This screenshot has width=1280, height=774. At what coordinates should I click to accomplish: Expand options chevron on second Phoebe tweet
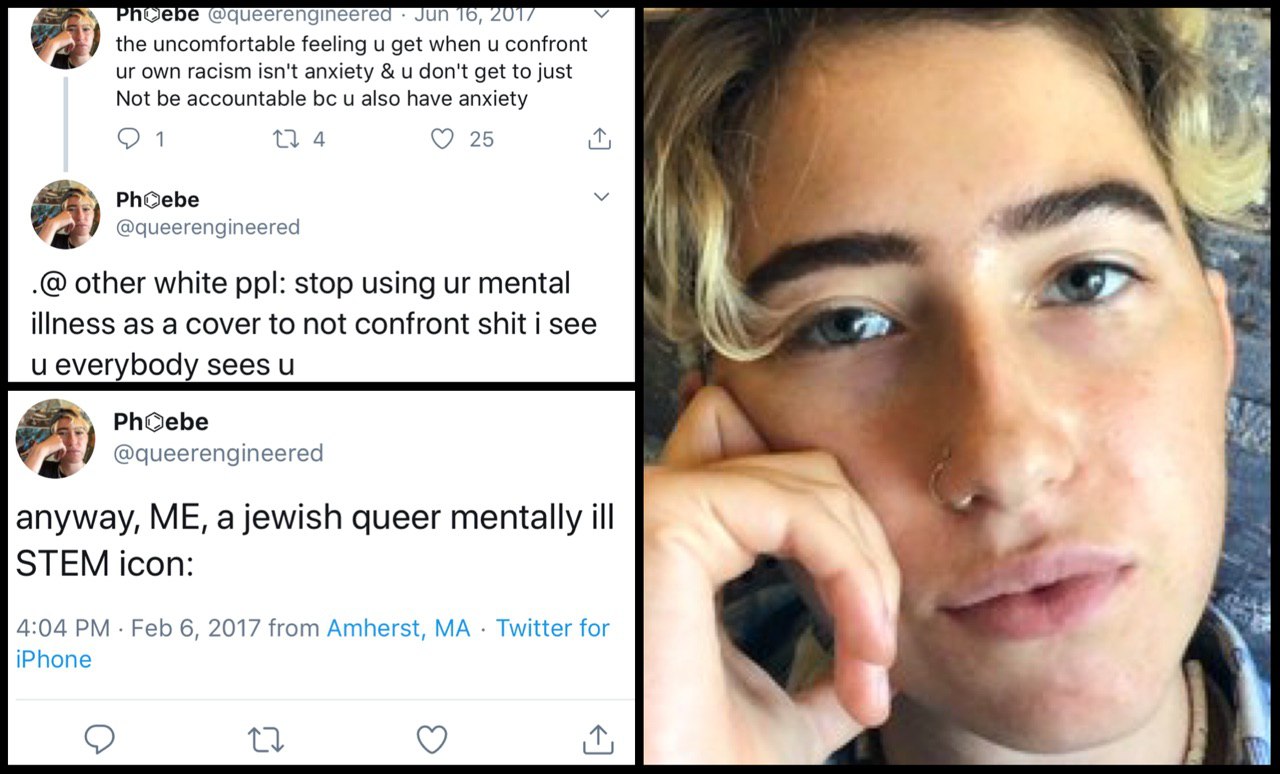point(601,197)
